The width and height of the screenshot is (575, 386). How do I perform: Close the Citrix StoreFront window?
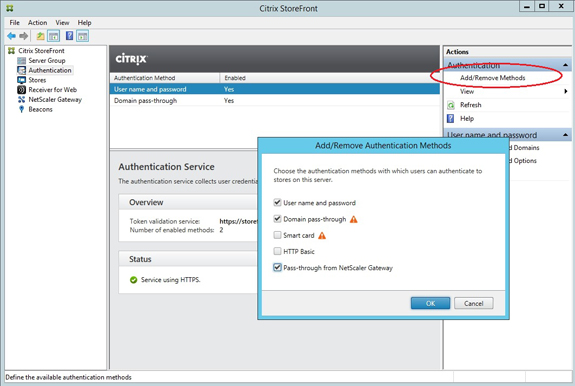pyautogui.click(x=561, y=6)
